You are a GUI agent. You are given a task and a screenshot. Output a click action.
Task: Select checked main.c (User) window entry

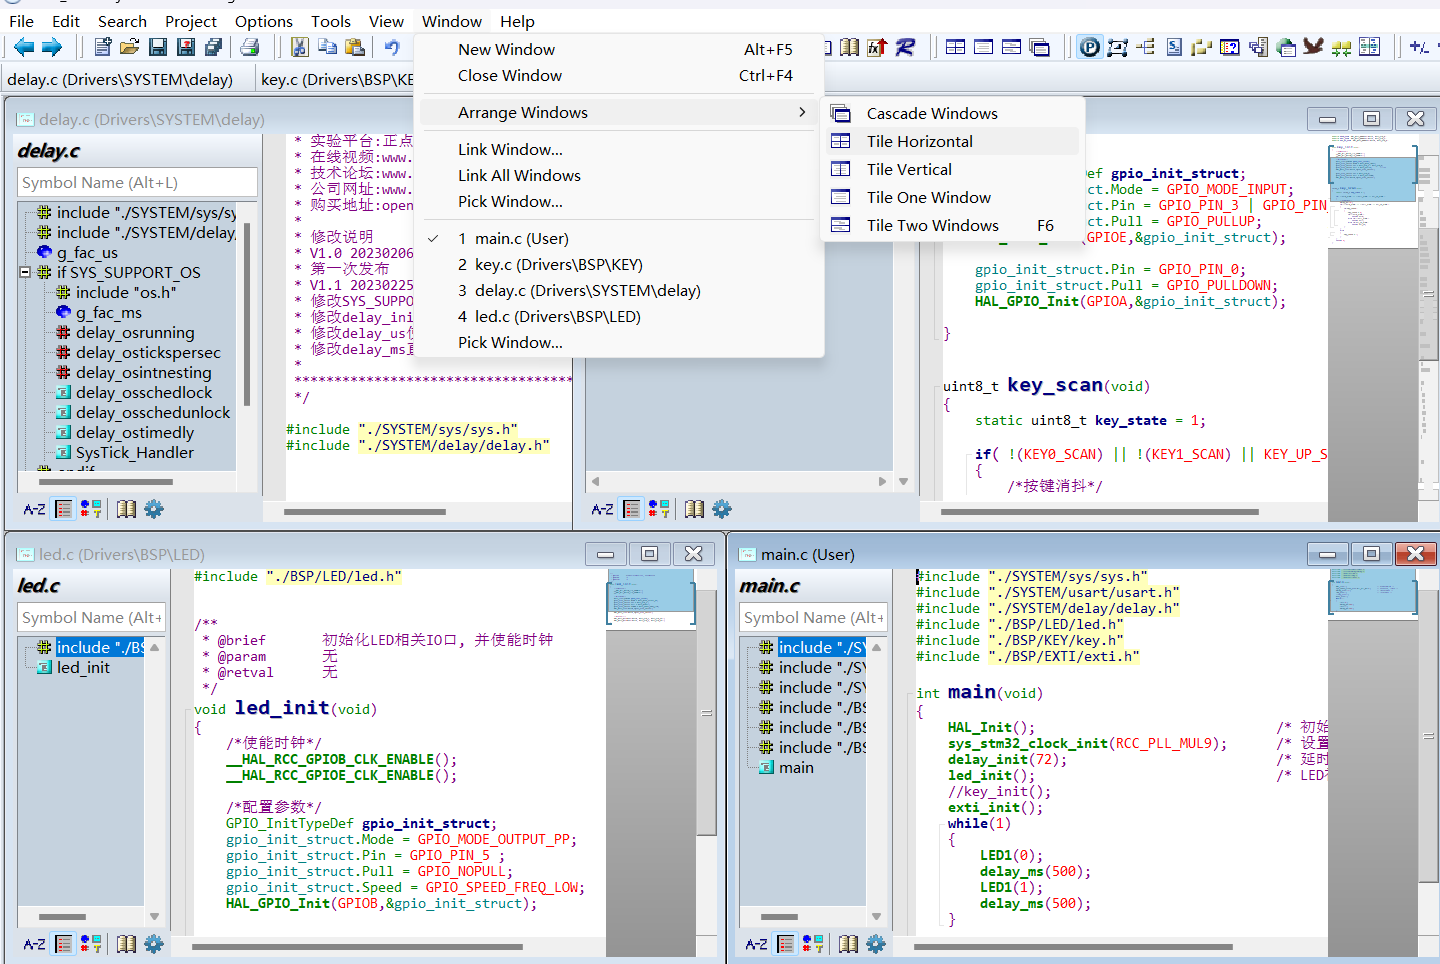[513, 238]
